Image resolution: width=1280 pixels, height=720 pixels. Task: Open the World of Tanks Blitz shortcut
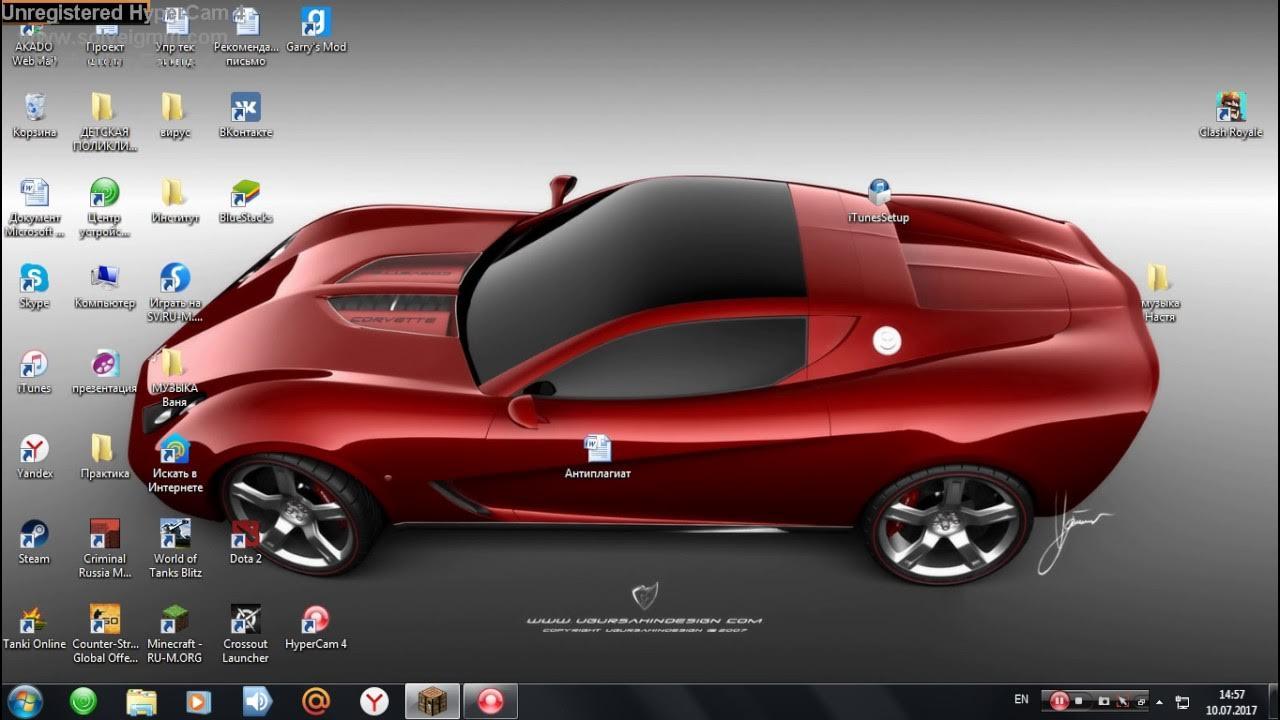click(x=176, y=535)
